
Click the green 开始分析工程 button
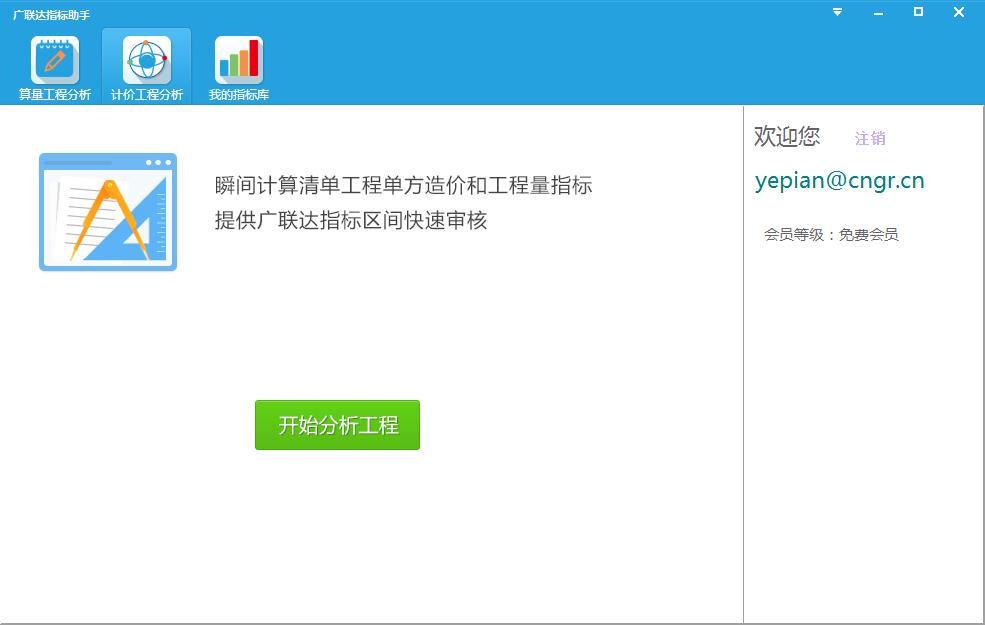click(337, 425)
